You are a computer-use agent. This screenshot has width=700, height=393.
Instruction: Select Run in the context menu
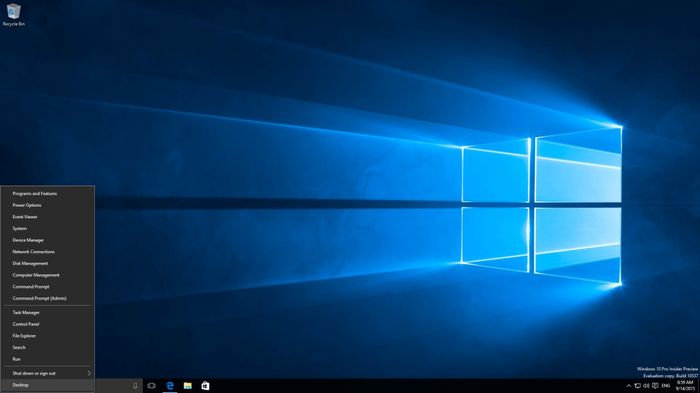pos(48,359)
